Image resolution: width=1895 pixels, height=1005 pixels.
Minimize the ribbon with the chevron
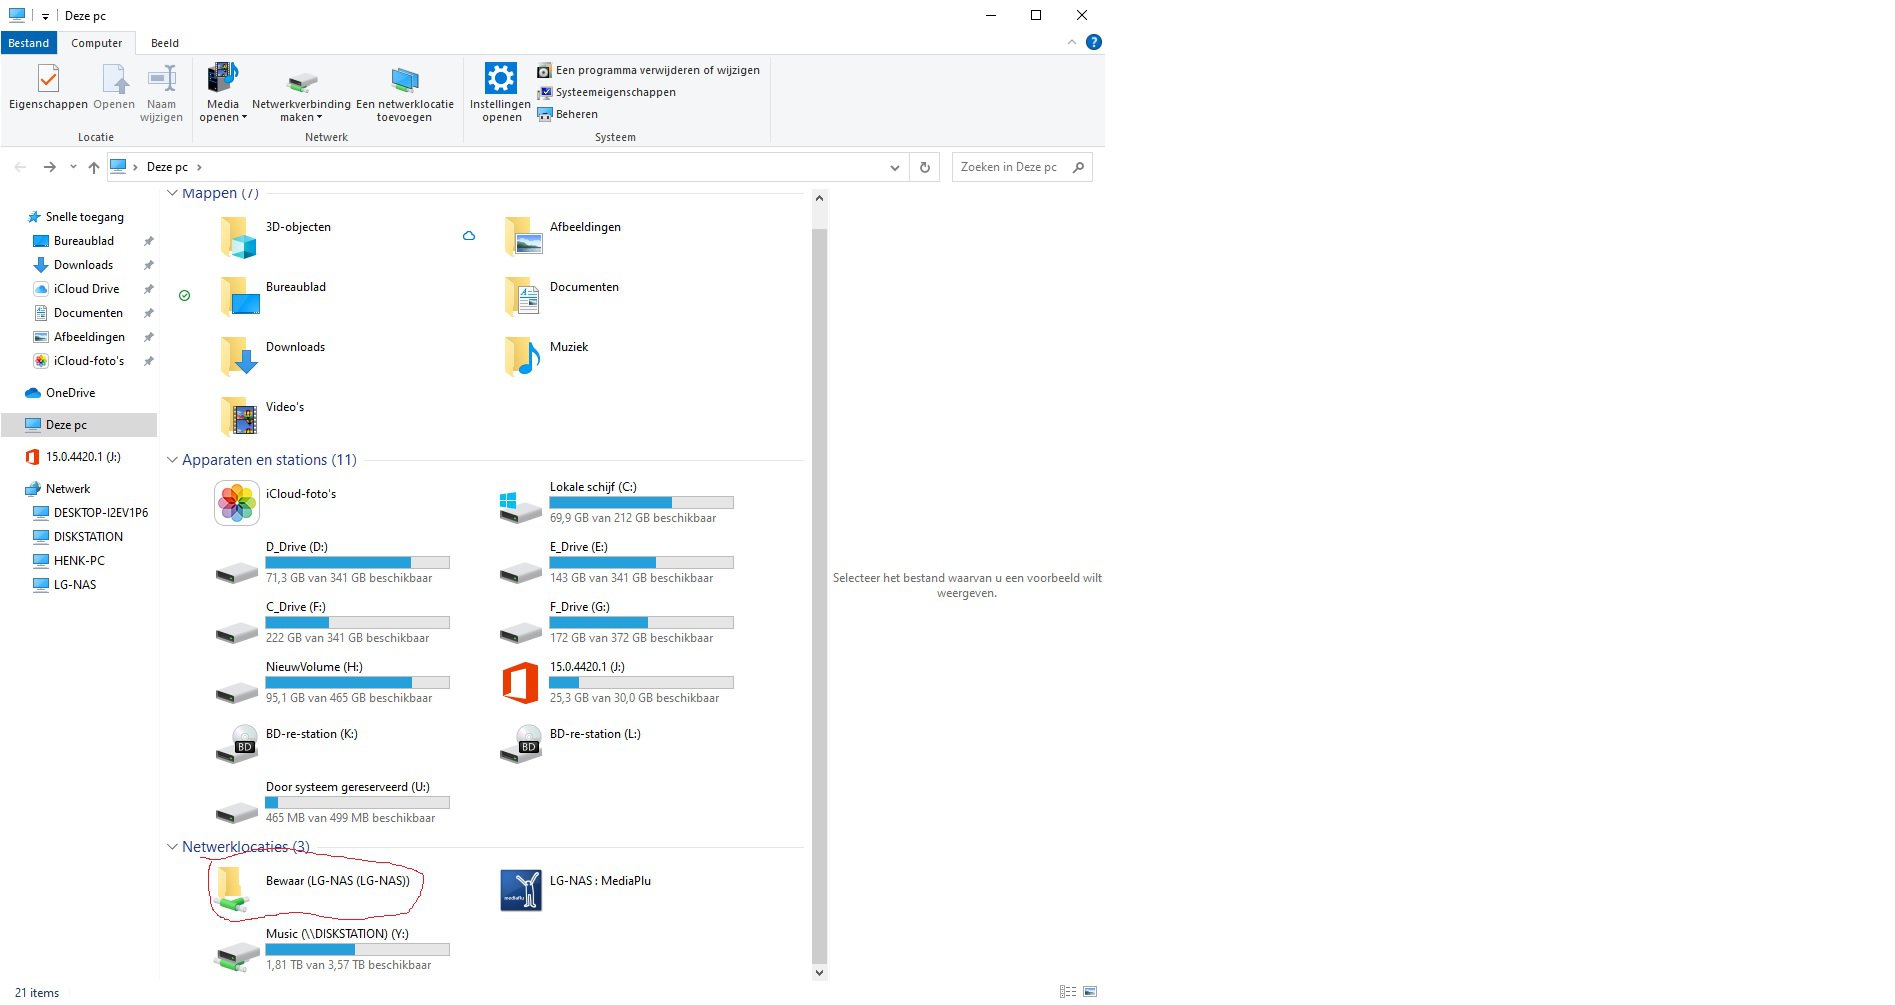click(x=1072, y=42)
